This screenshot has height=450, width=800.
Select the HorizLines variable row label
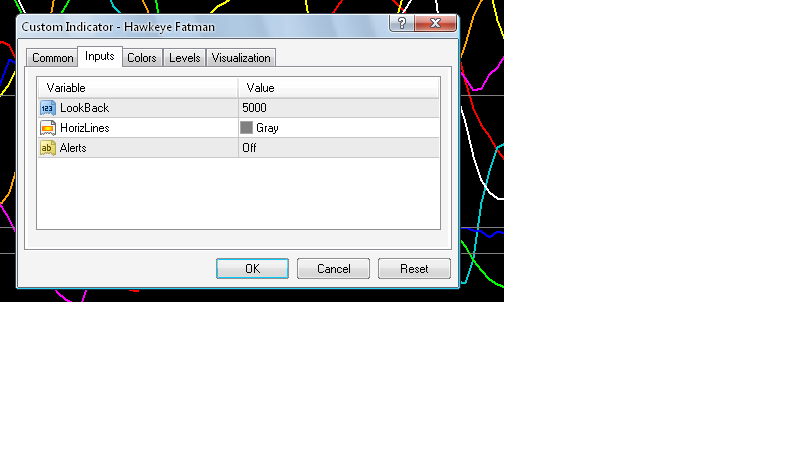[85, 128]
